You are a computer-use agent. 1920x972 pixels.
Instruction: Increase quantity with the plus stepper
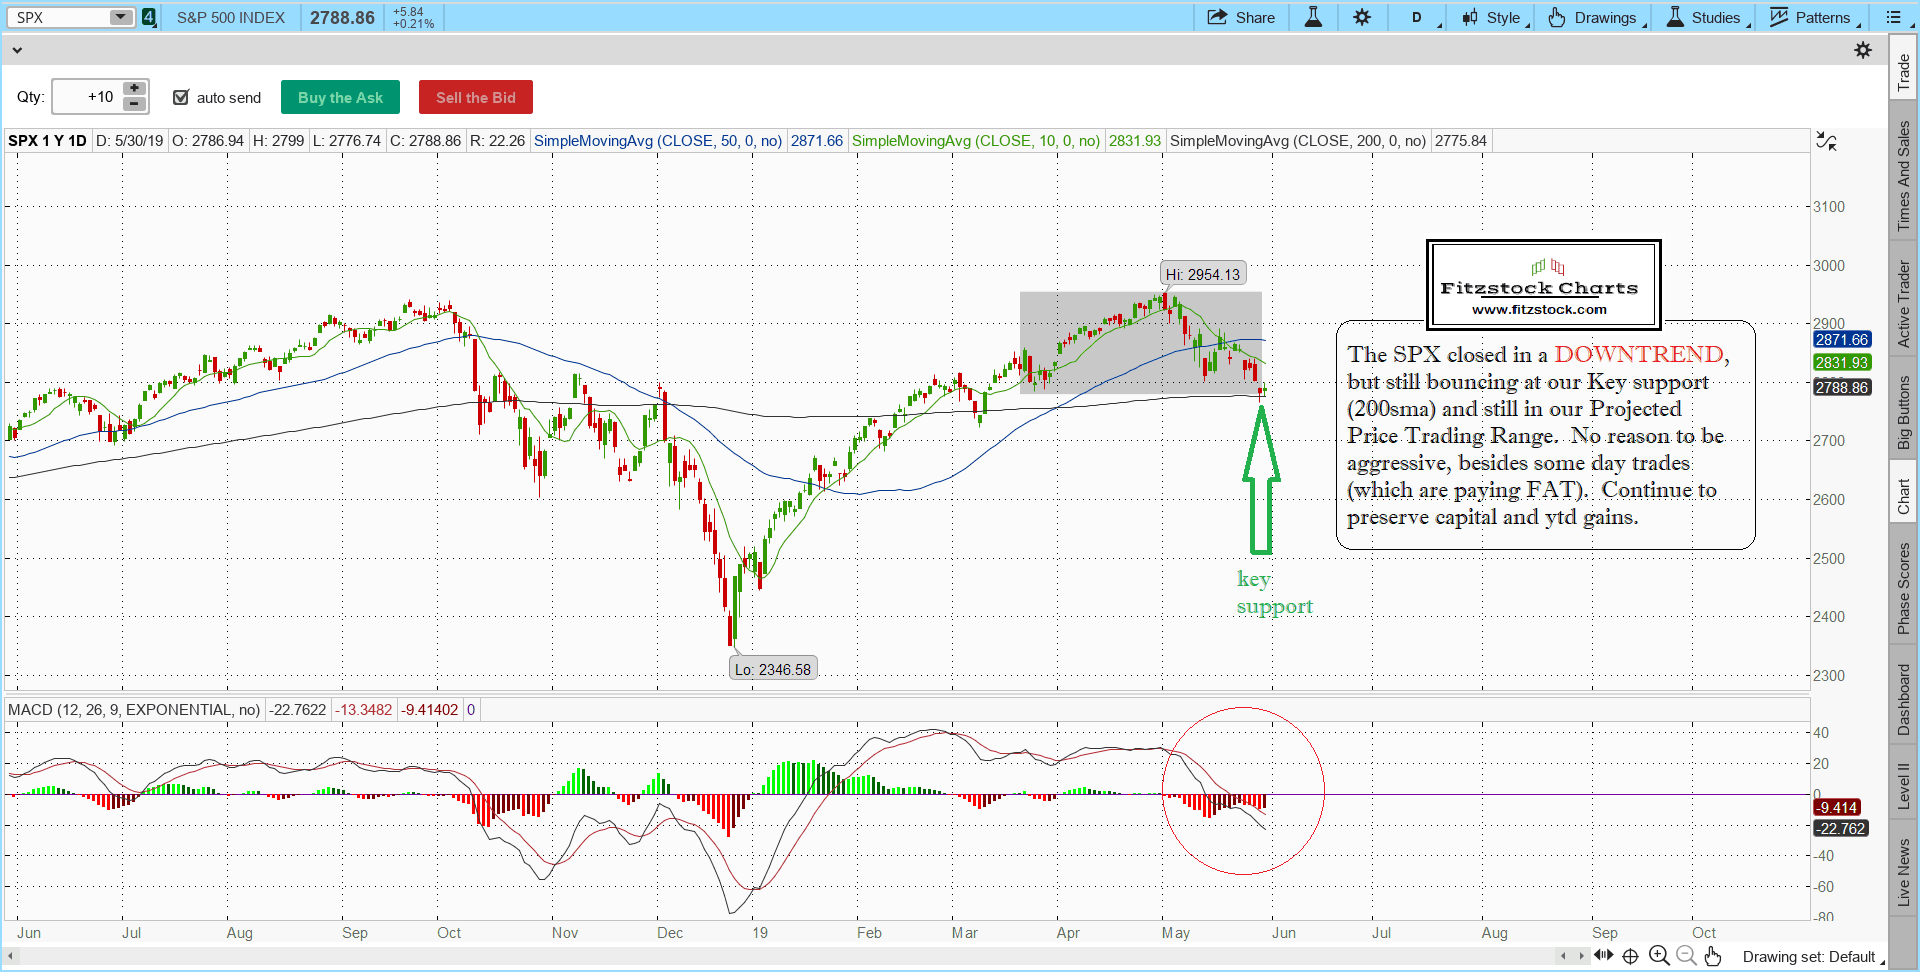coord(134,89)
